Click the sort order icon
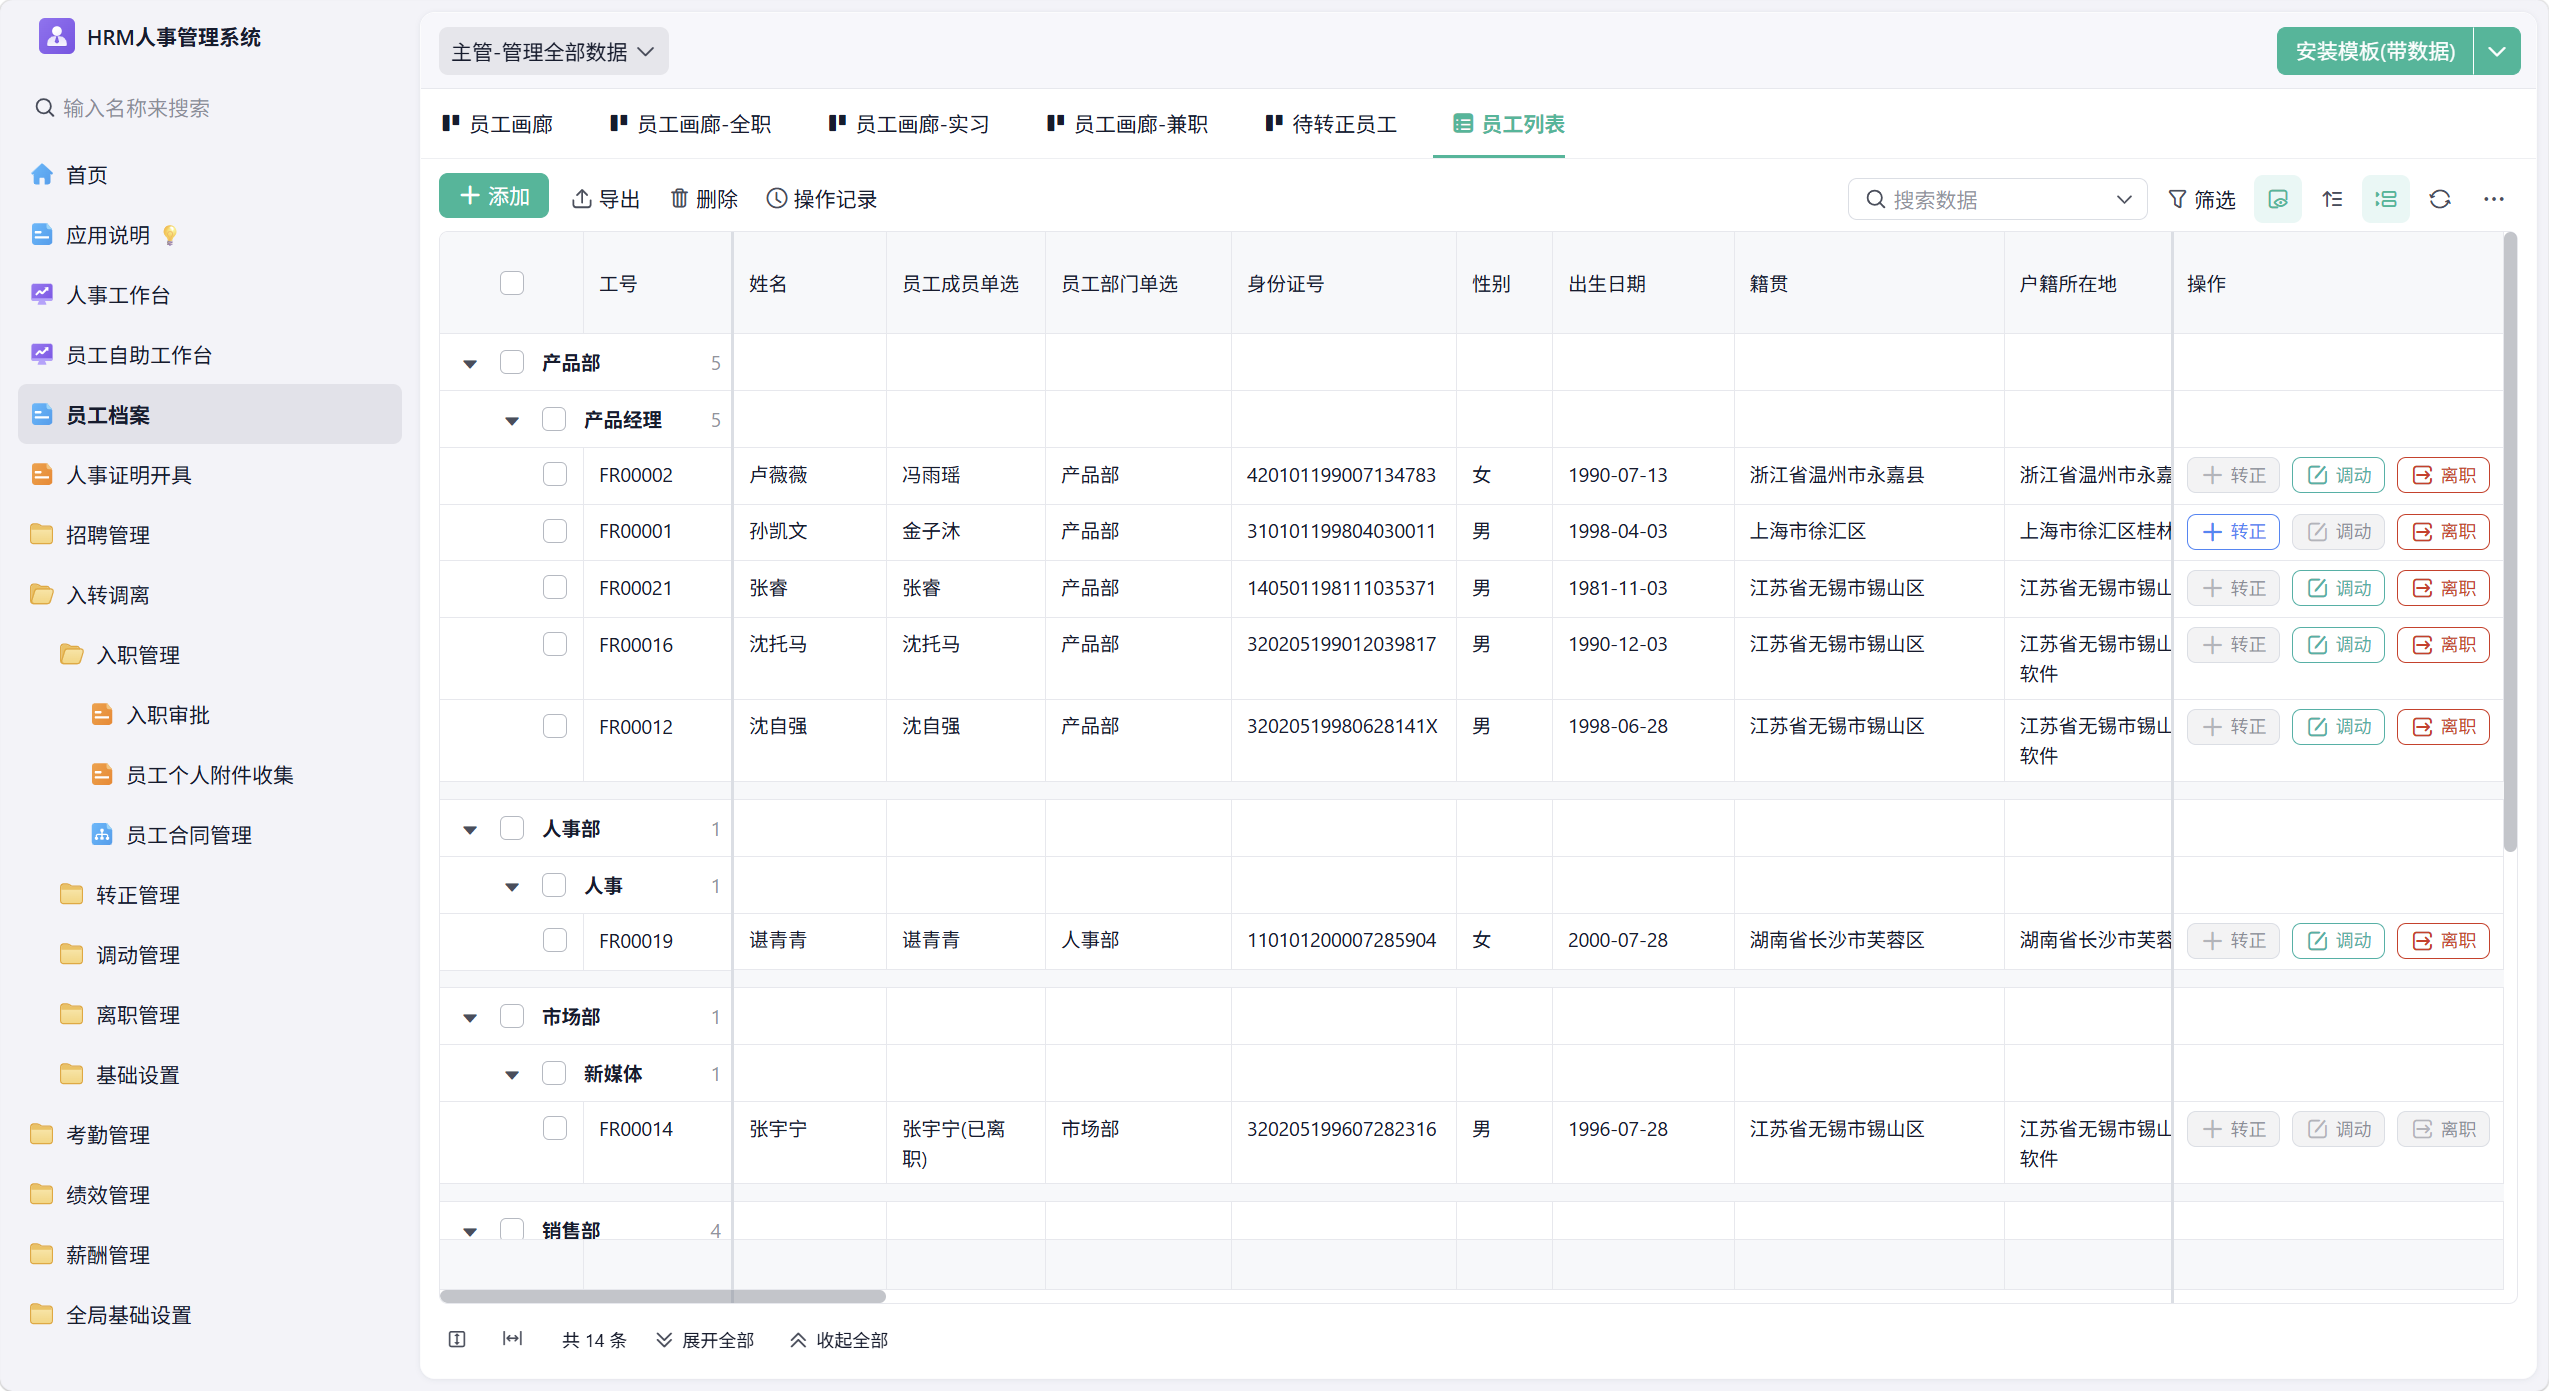 [2332, 199]
